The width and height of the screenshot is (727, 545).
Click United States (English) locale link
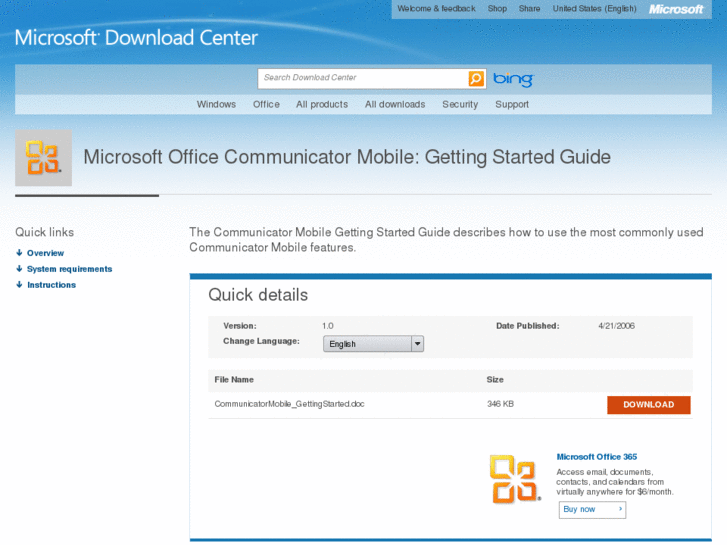(594, 8)
